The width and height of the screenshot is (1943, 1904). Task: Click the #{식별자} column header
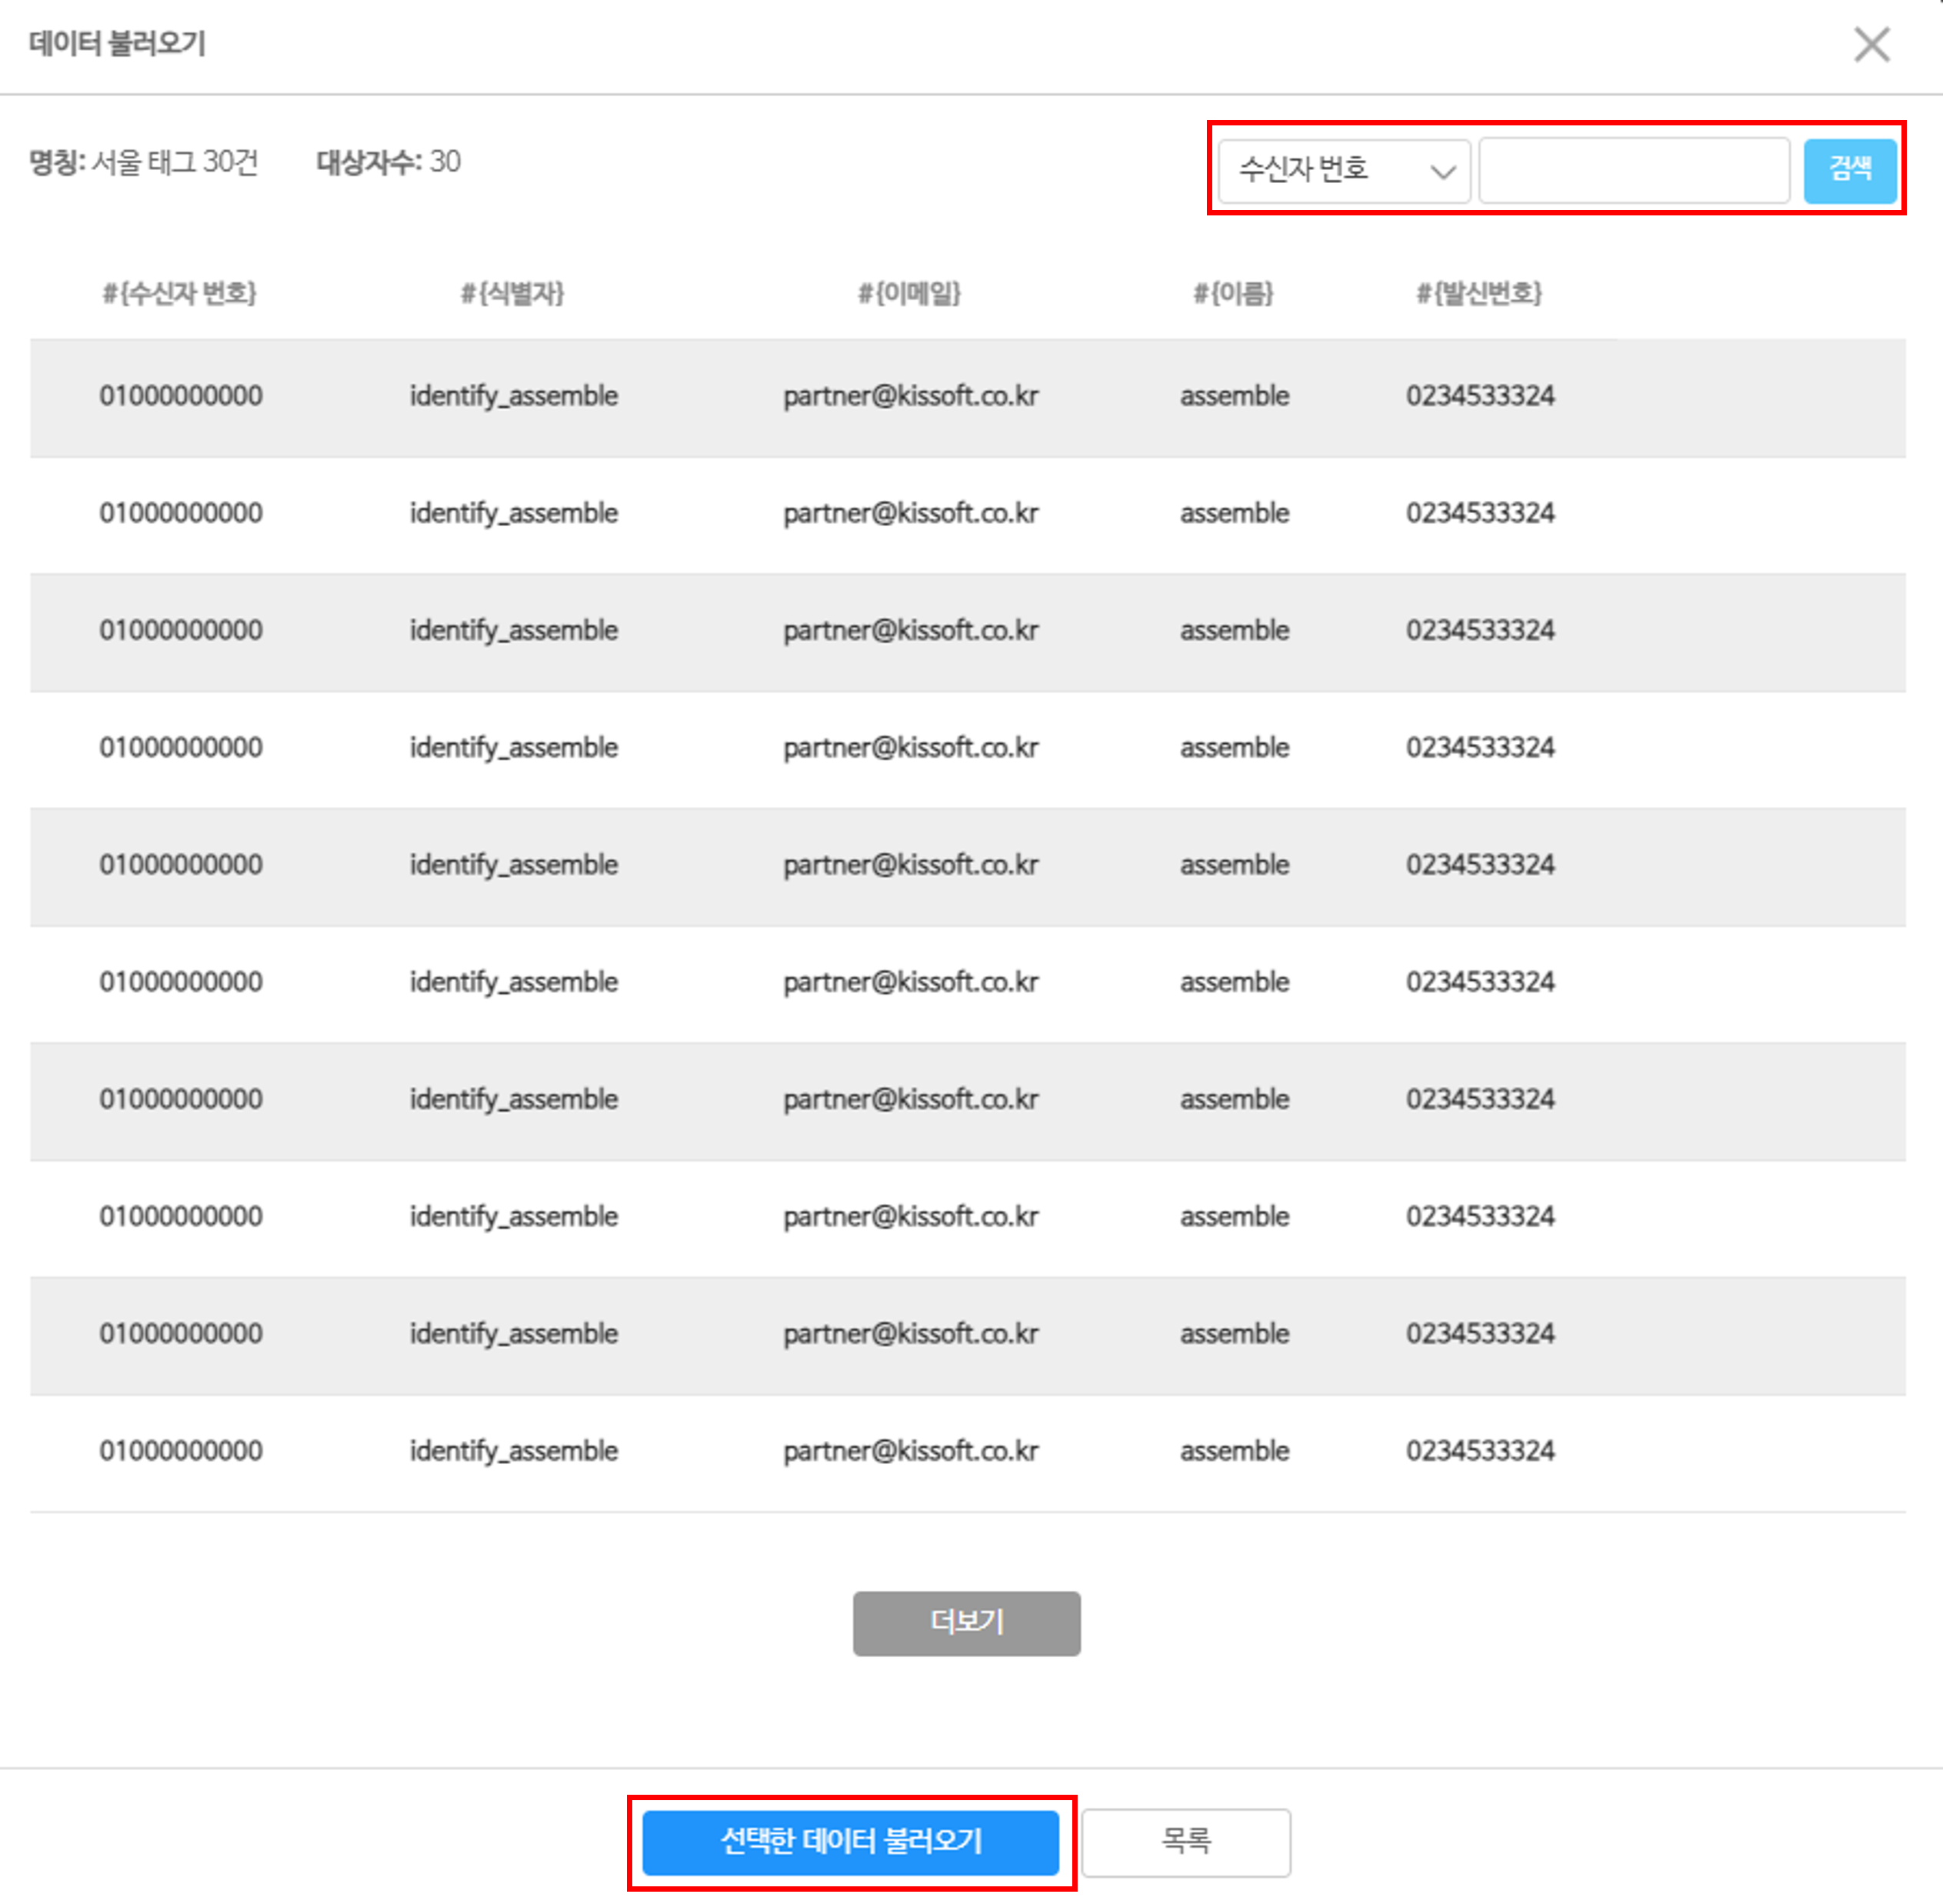(513, 293)
